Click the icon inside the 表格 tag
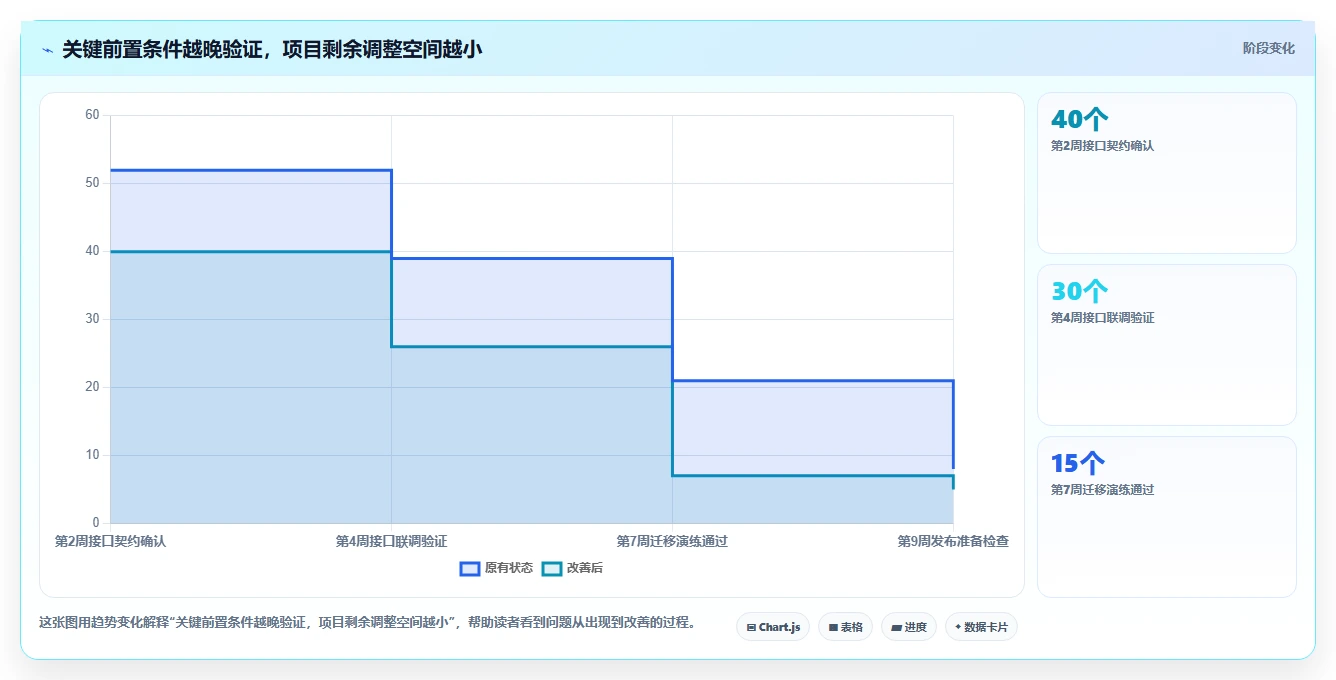The image size is (1336, 680). 833,628
